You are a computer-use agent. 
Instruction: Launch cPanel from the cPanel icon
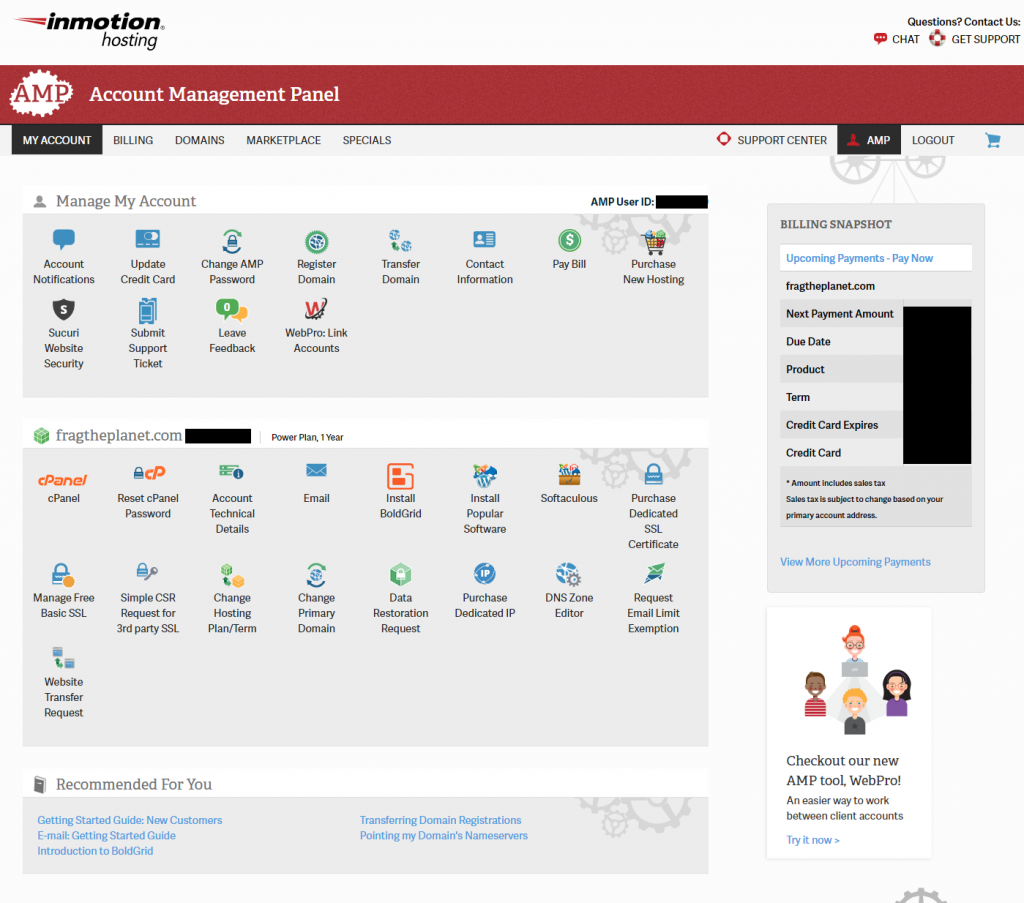coord(63,480)
